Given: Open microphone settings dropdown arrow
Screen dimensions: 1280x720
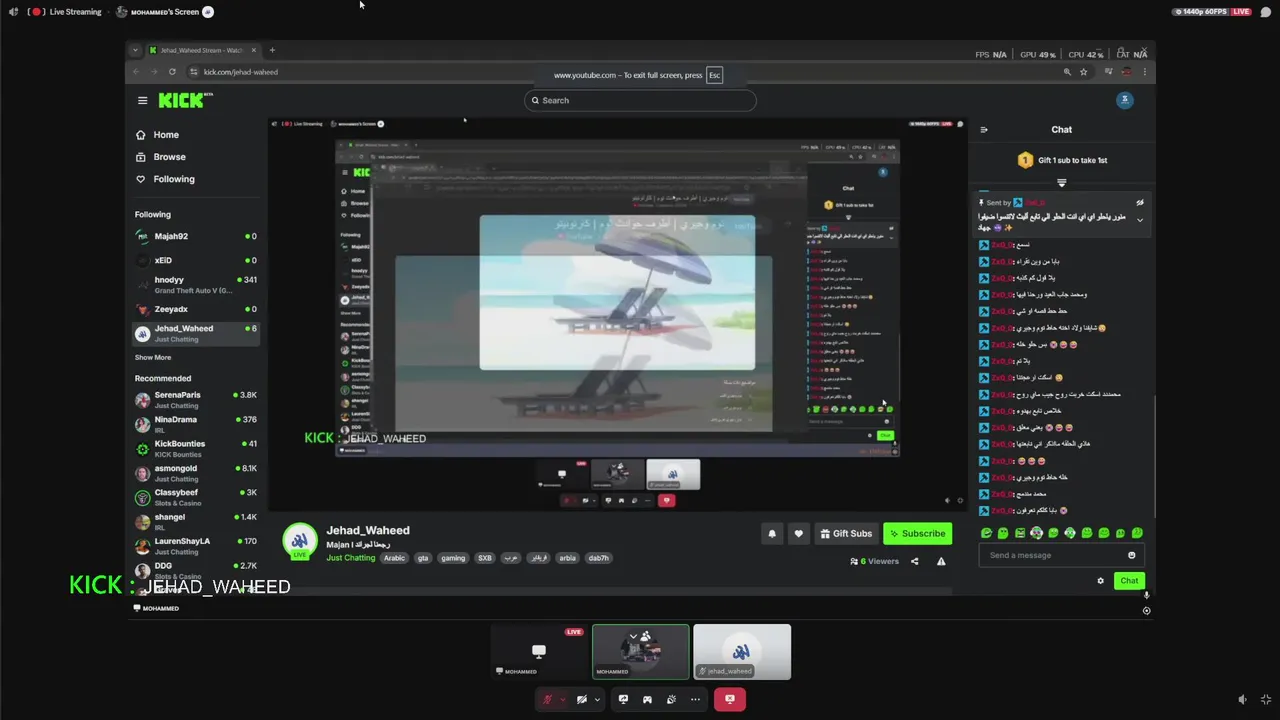Looking at the screenshot, I should click(x=563, y=699).
